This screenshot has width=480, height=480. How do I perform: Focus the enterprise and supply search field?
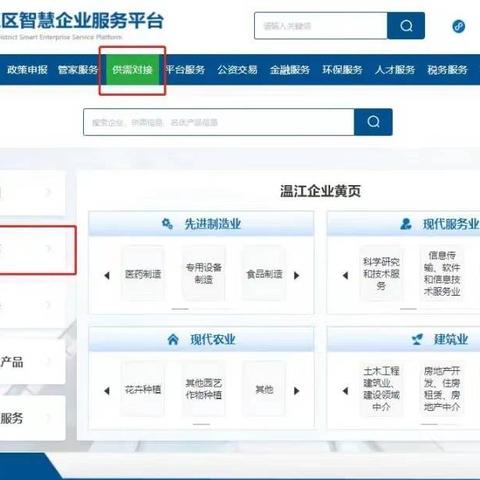tap(219, 122)
